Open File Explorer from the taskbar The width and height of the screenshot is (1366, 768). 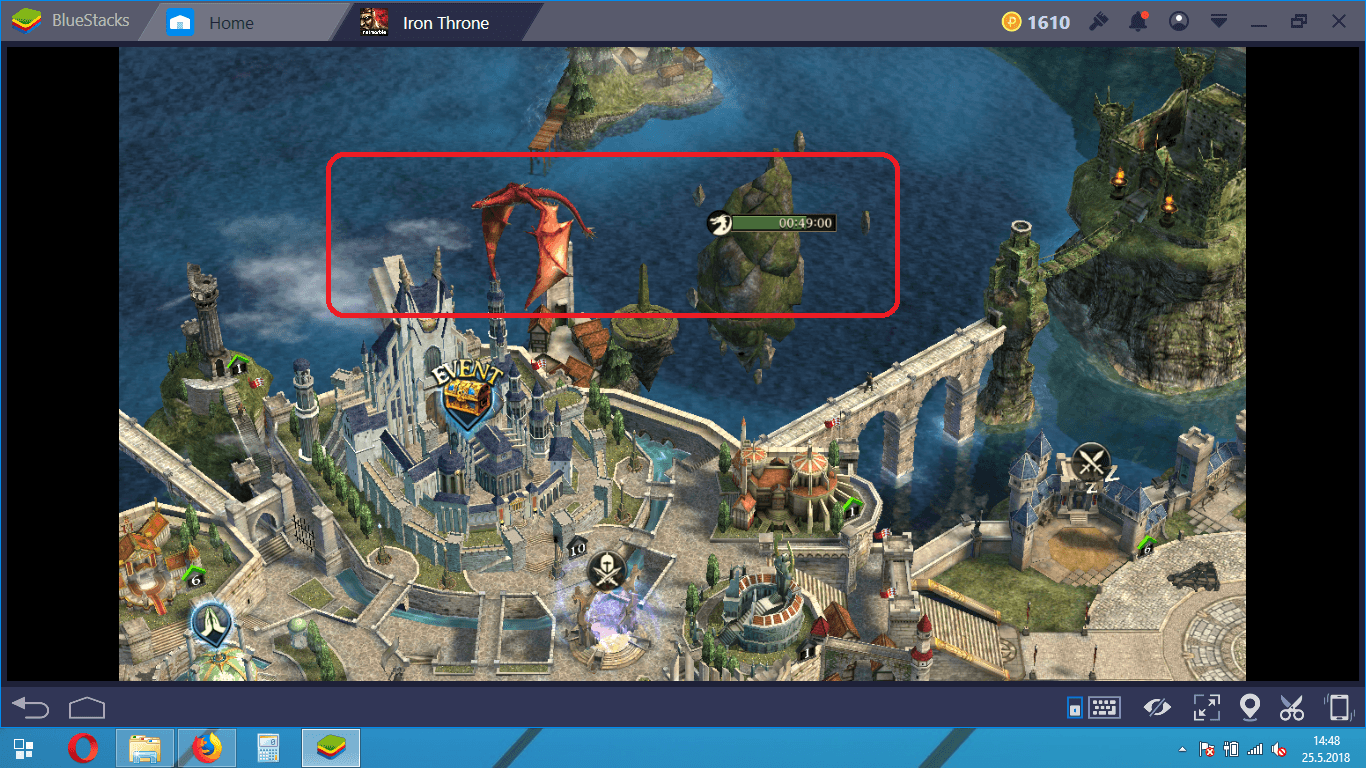145,748
